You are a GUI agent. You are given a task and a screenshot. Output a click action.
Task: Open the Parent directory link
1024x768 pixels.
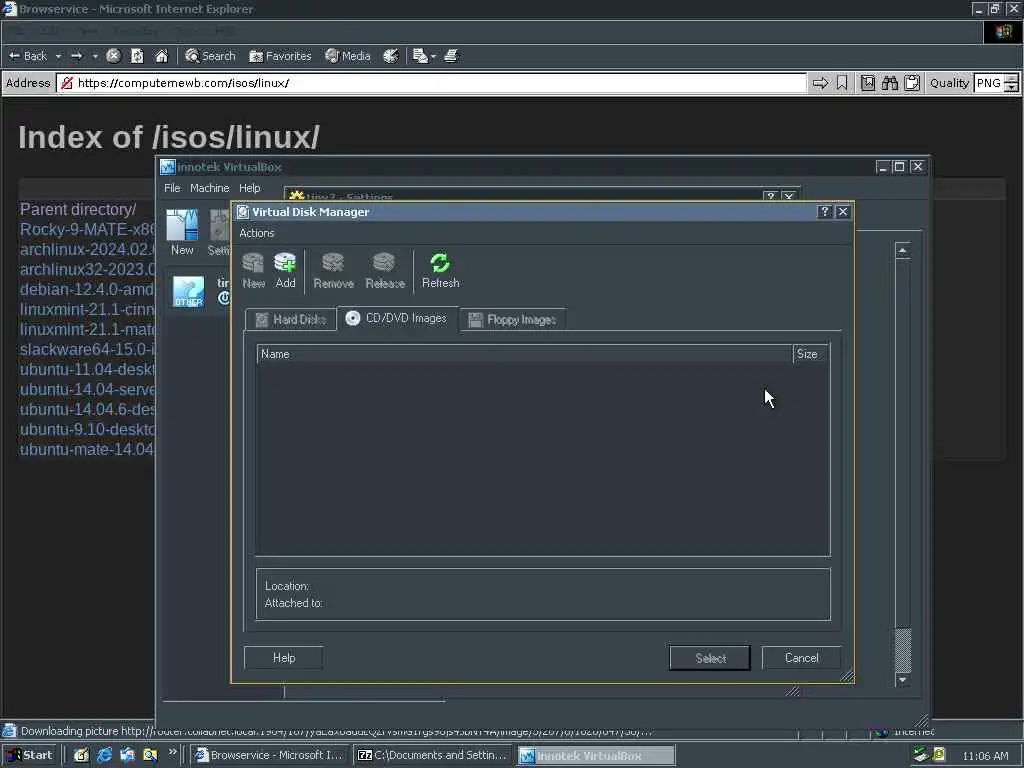click(78, 210)
